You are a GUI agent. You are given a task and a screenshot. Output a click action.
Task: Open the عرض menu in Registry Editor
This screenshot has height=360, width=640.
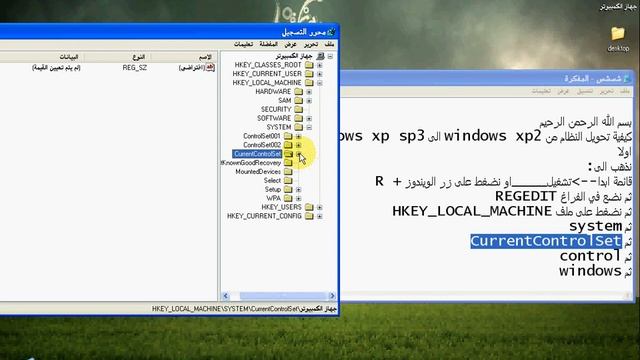pos(290,44)
